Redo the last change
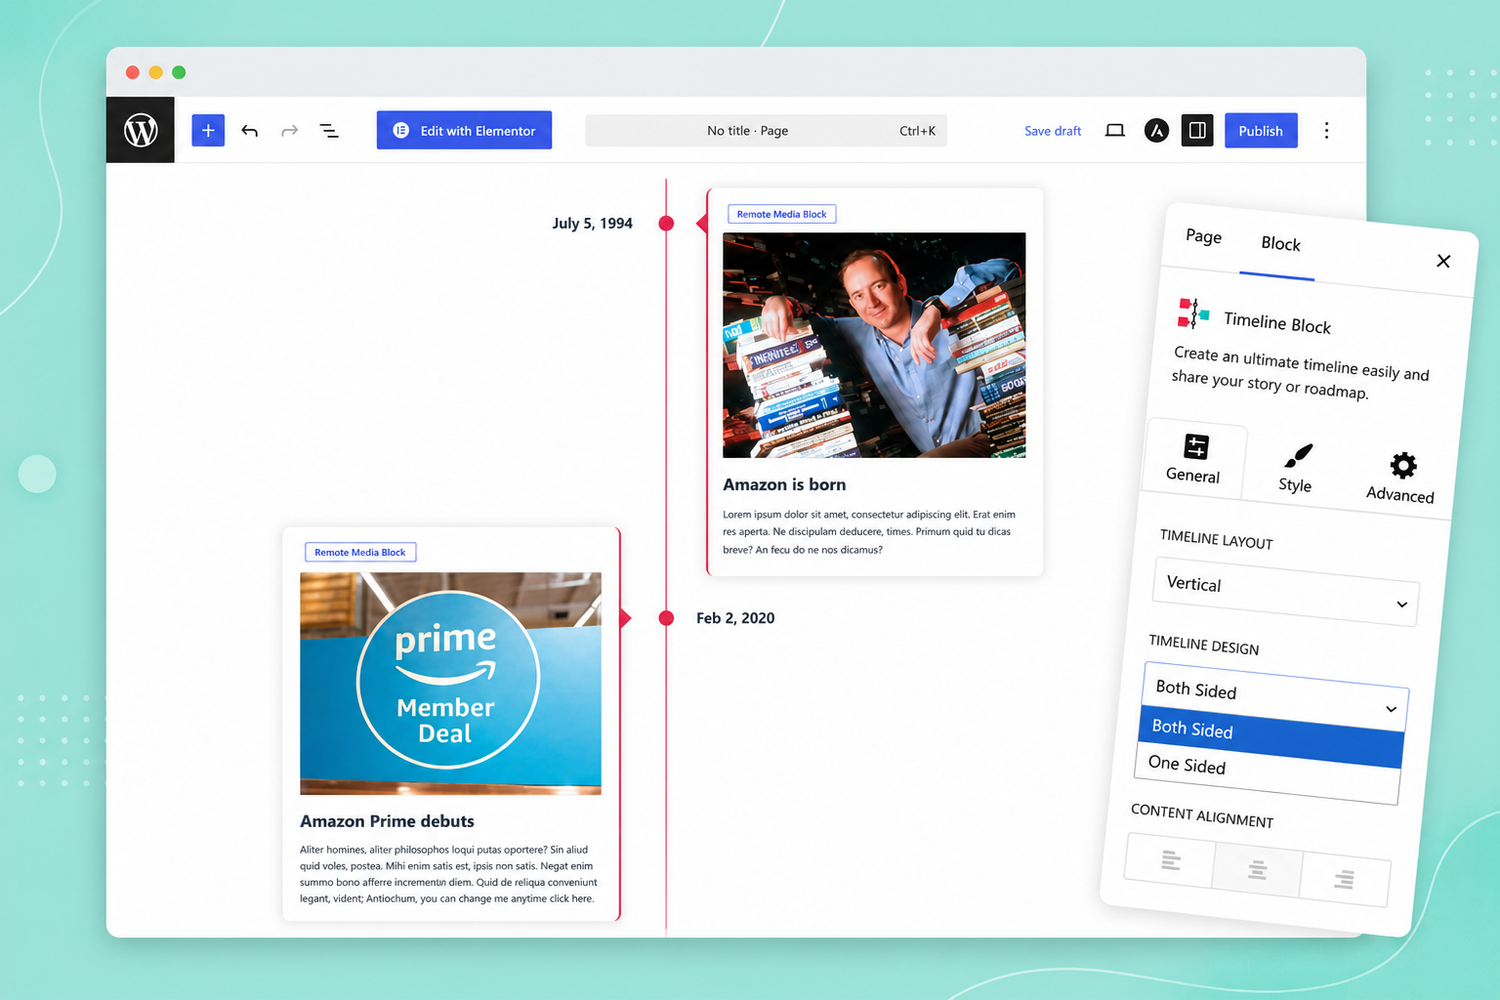Viewport: 1500px width, 1000px height. click(x=289, y=131)
